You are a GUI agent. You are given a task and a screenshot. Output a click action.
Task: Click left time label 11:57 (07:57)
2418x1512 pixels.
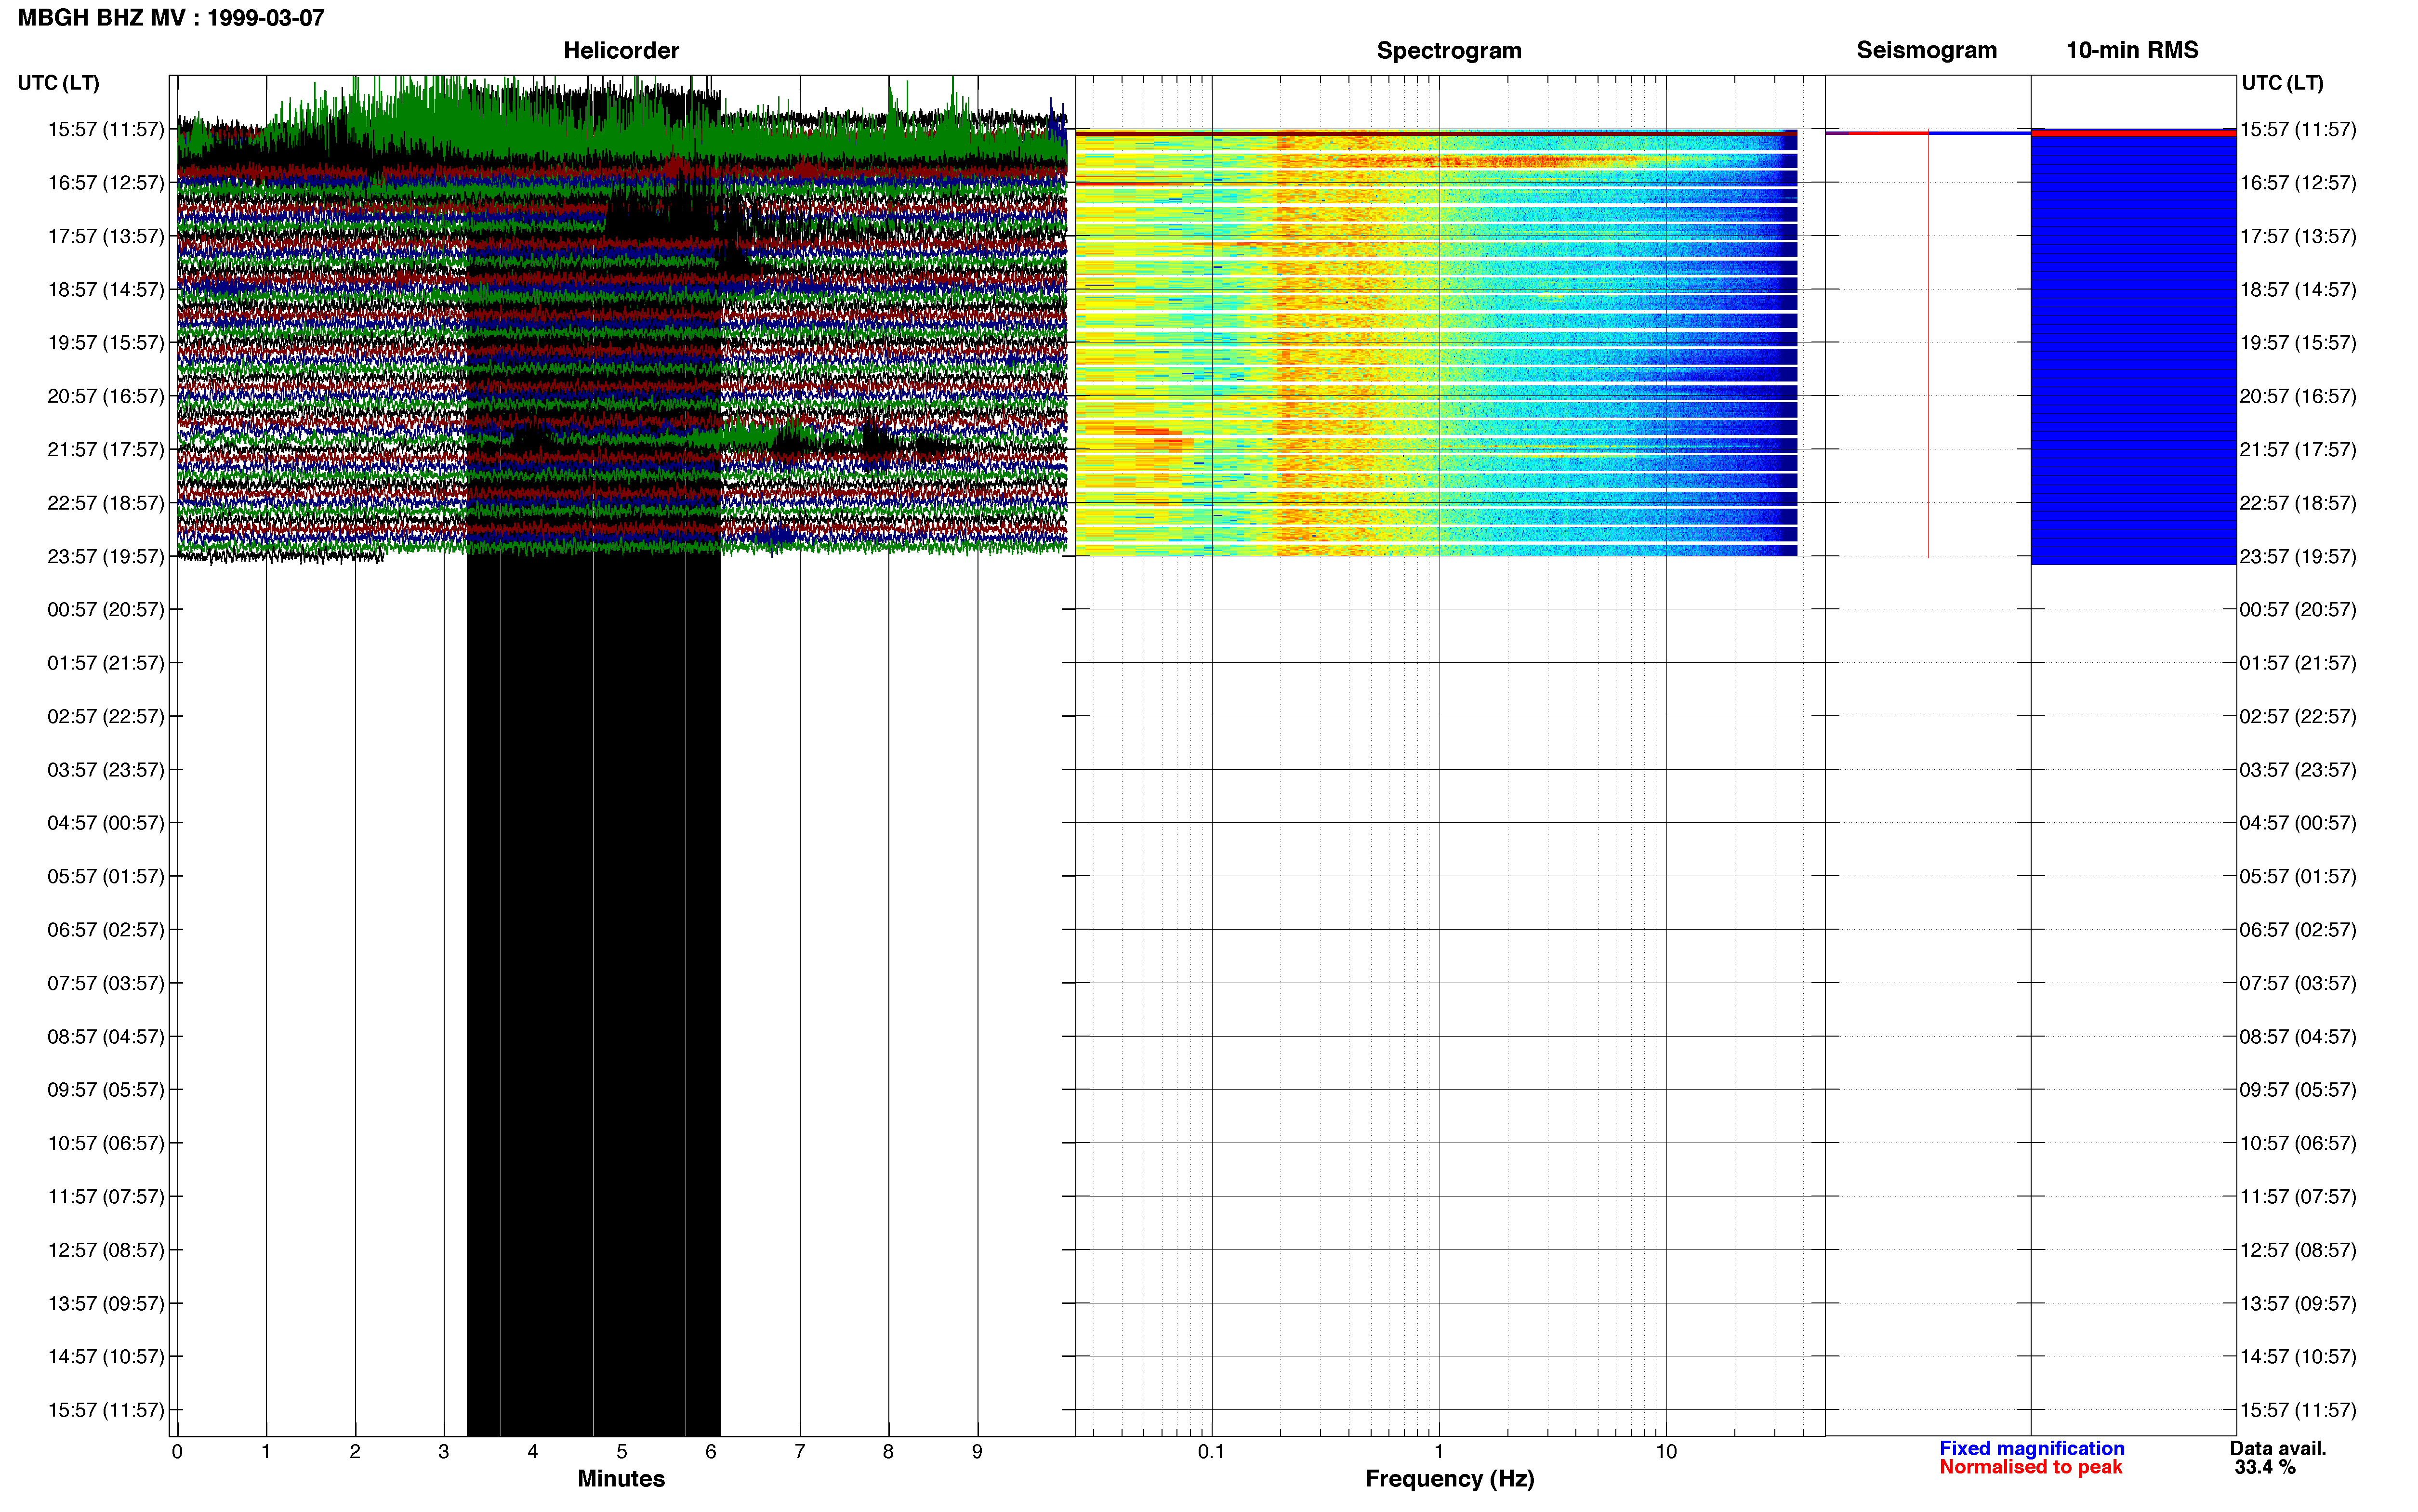coord(105,1196)
